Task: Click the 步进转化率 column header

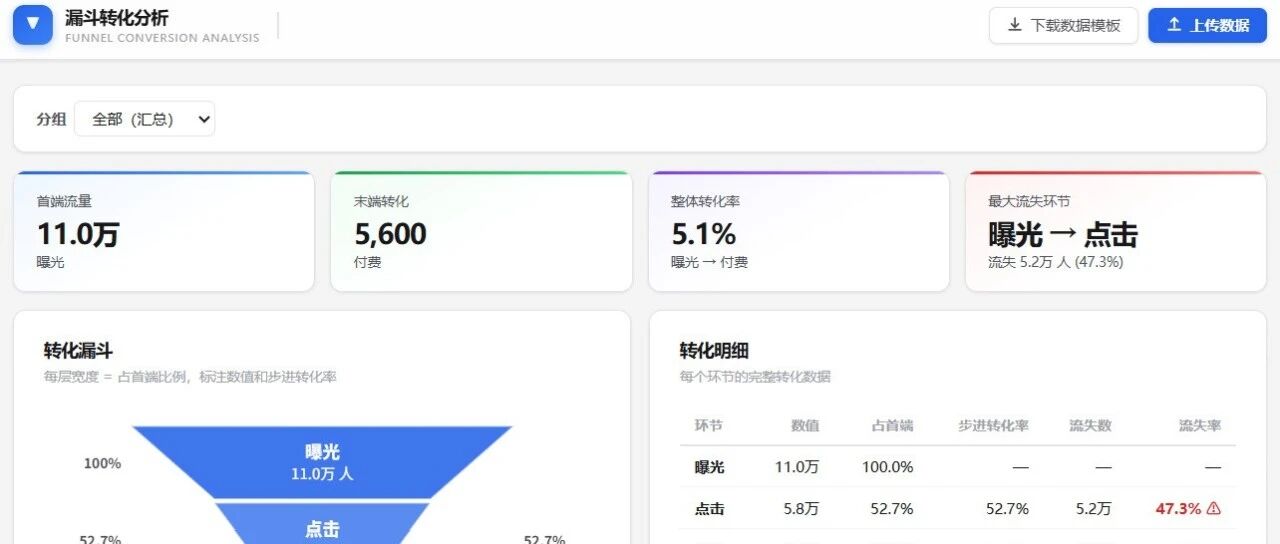Action: pos(993,426)
